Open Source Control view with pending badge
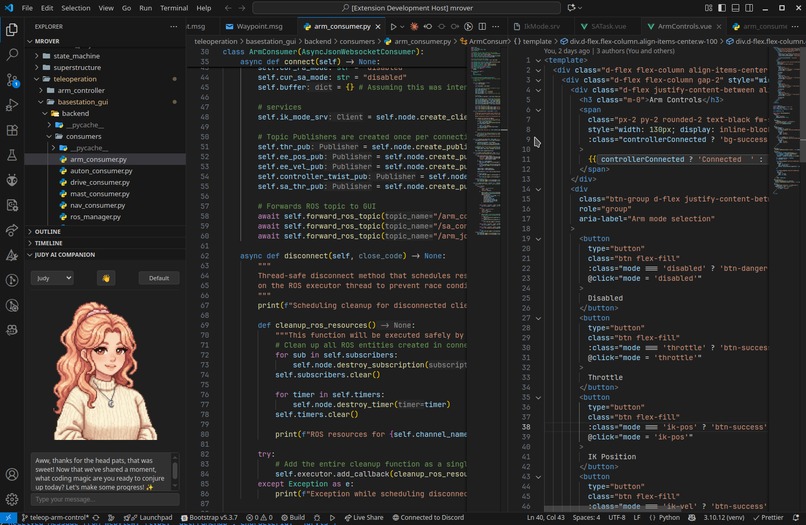The image size is (806, 525). coord(12,80)
